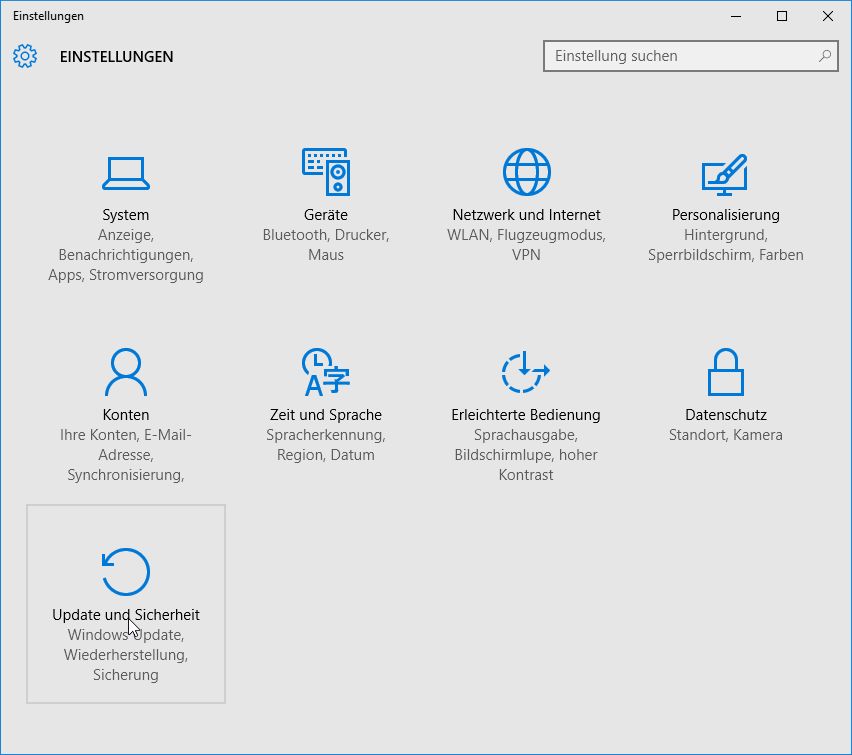Viewport: 852px width, 755px height.
Task: Click 'Windows Update, Wiederherstellung, Sicherung' description
Action: (126, 655)
